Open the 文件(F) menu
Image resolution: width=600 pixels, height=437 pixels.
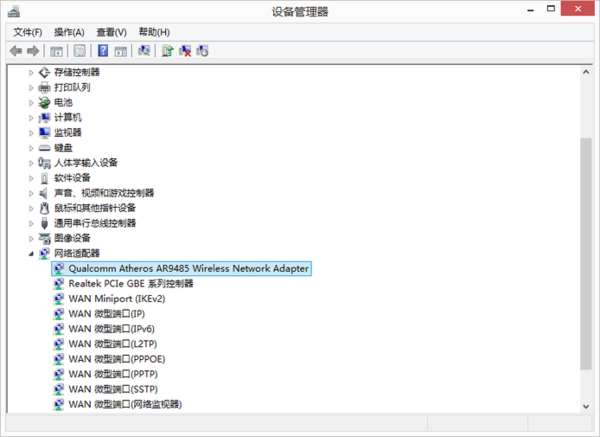28,33
